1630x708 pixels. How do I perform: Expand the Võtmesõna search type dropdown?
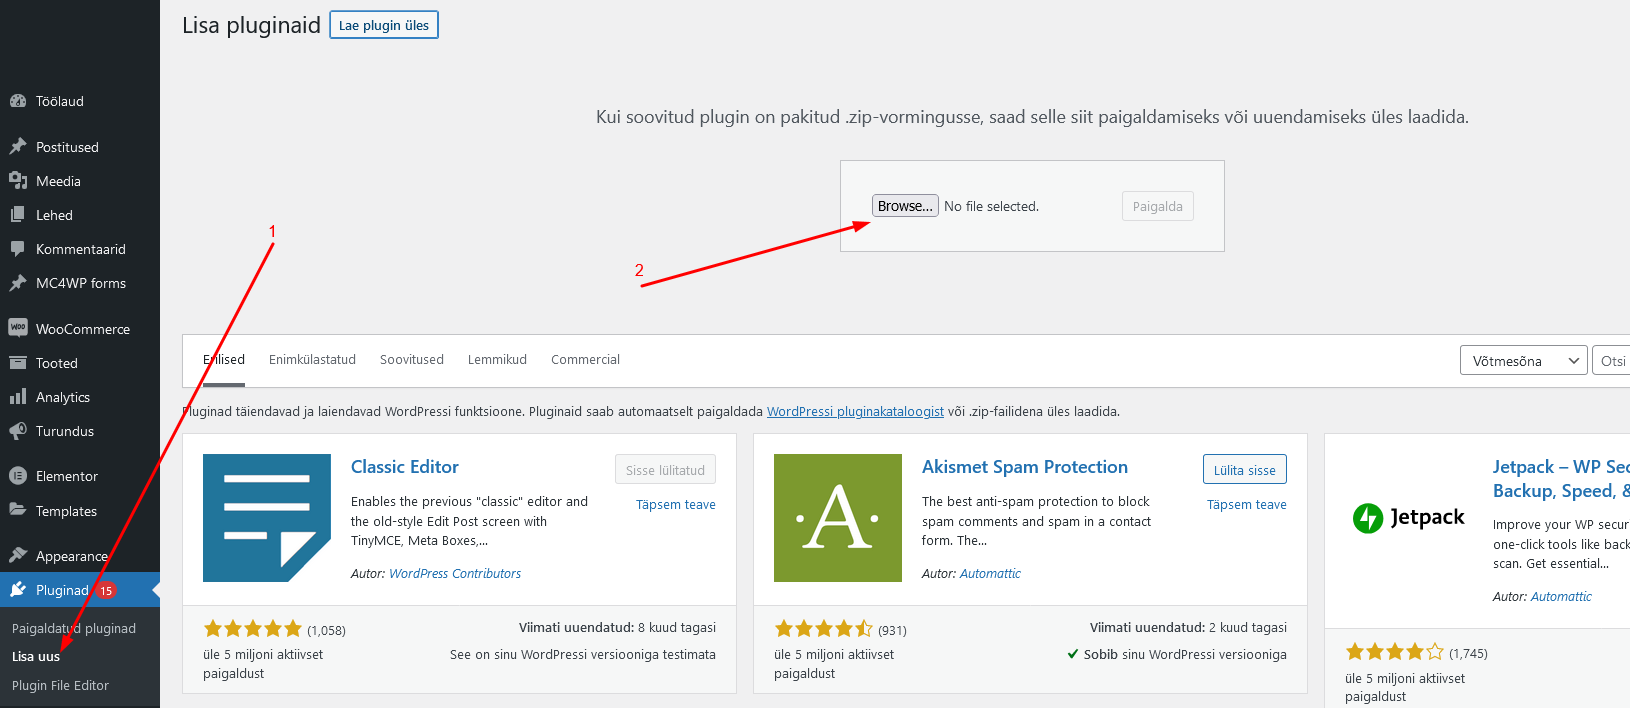coord(1523,361)
